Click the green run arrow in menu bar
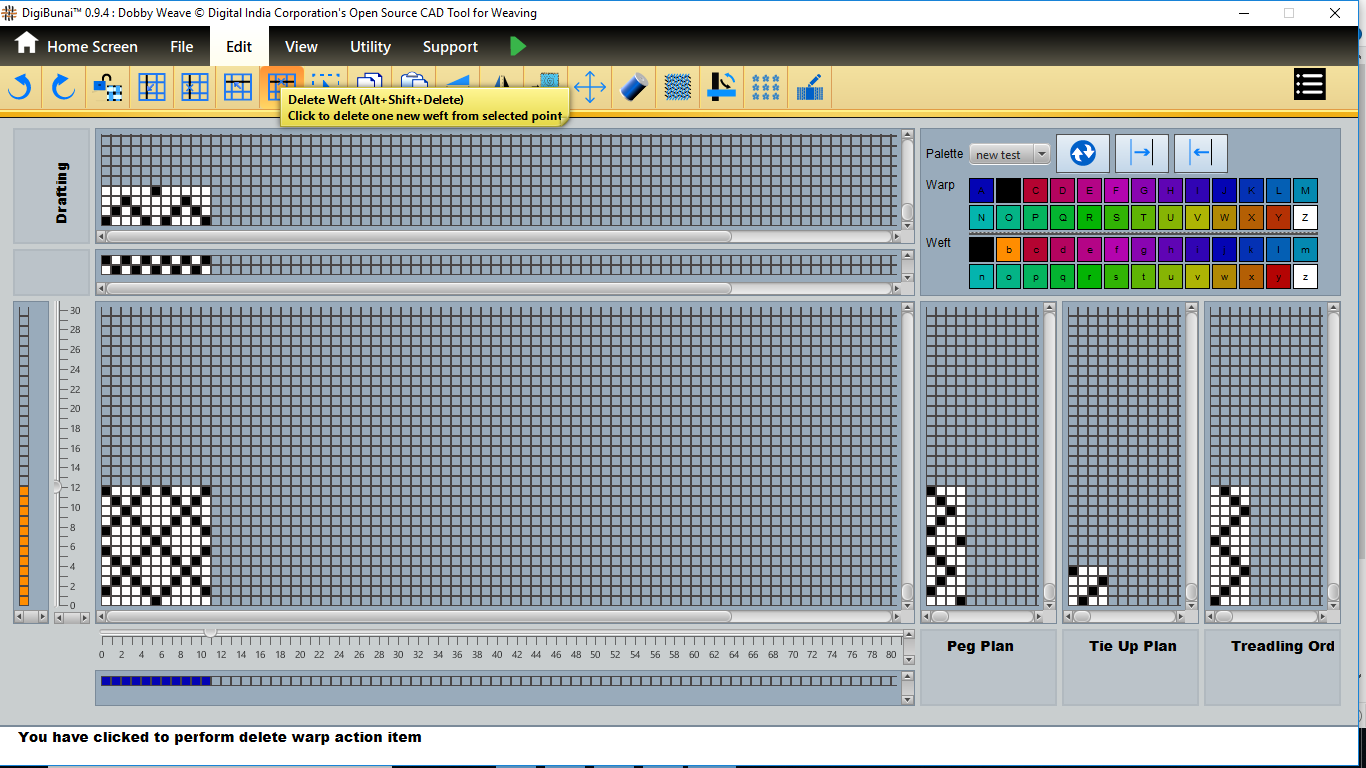Image resolution: width=1366 pixels, height=768 pixels. pos(517,46)
